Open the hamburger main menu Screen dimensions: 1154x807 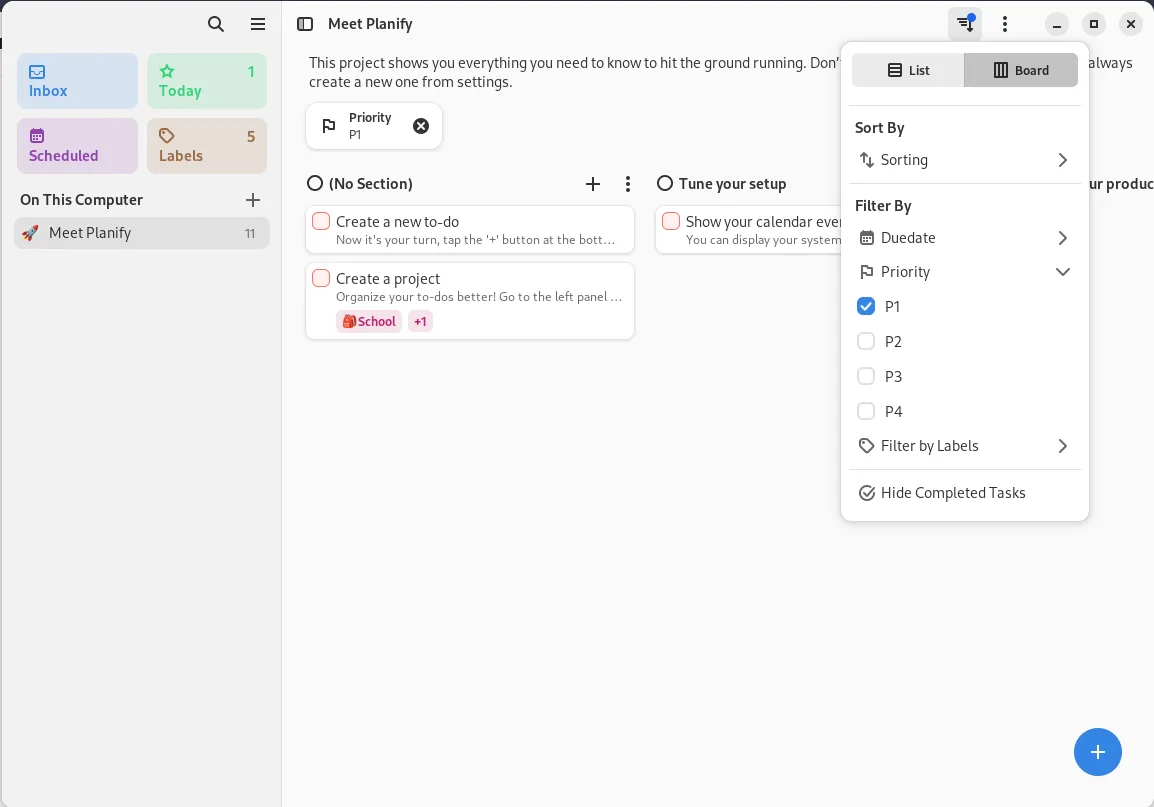258,24
